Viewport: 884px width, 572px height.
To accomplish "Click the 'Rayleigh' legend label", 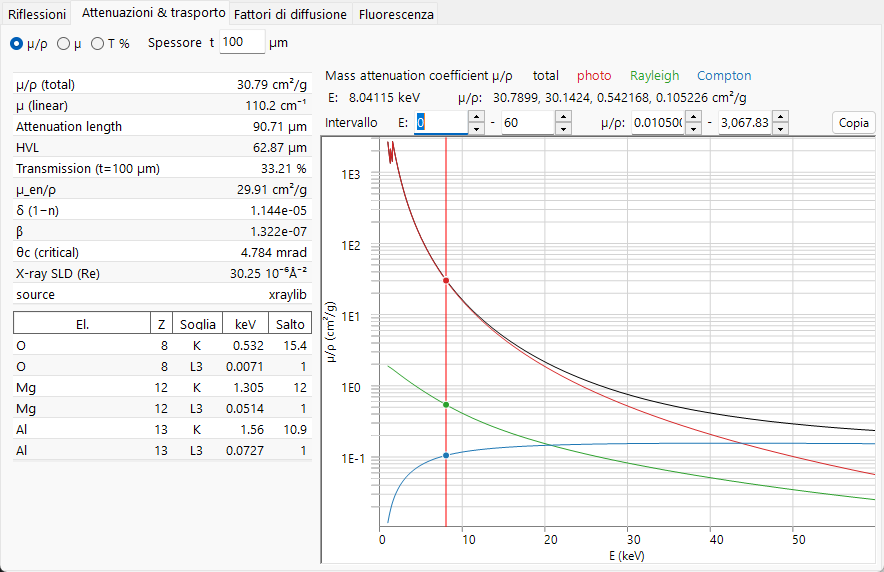I will point(655,76).
